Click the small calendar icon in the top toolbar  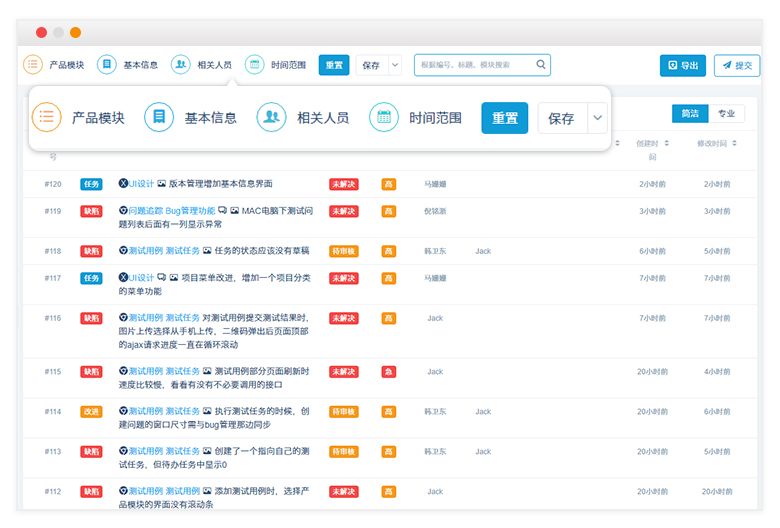254,65
